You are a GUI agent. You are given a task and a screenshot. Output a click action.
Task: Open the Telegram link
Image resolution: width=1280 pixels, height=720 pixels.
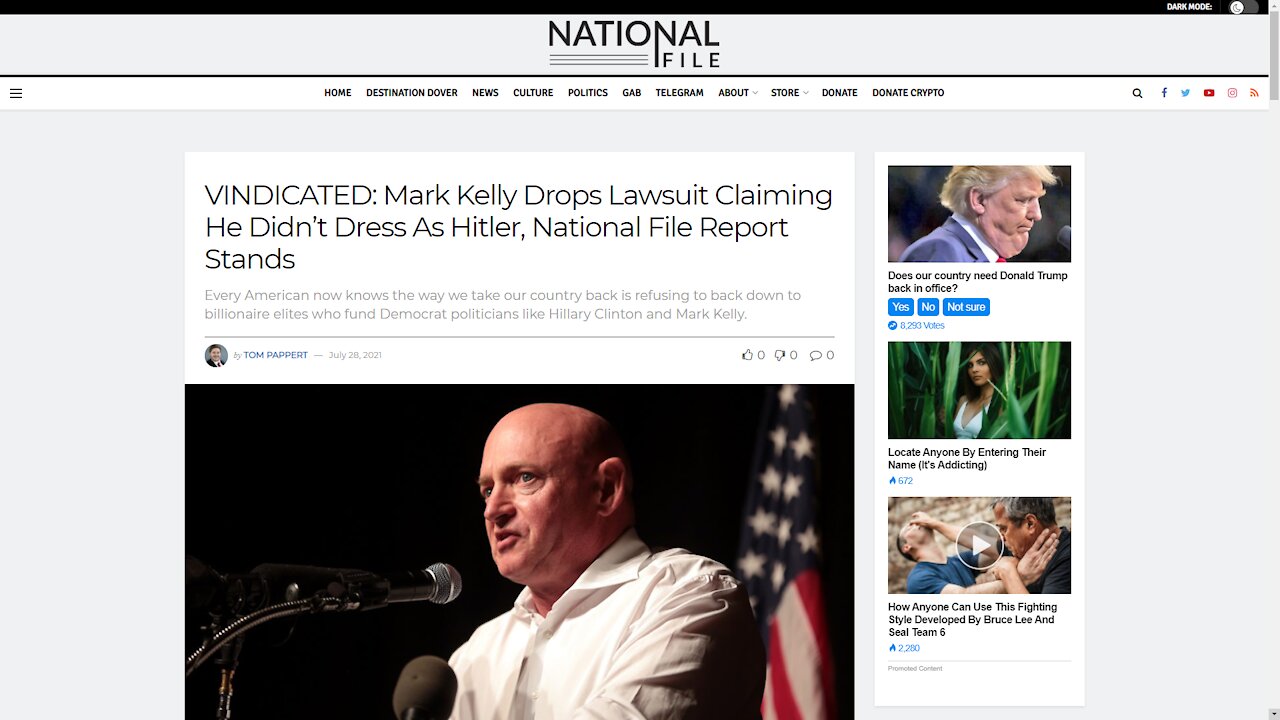[679, 93]
